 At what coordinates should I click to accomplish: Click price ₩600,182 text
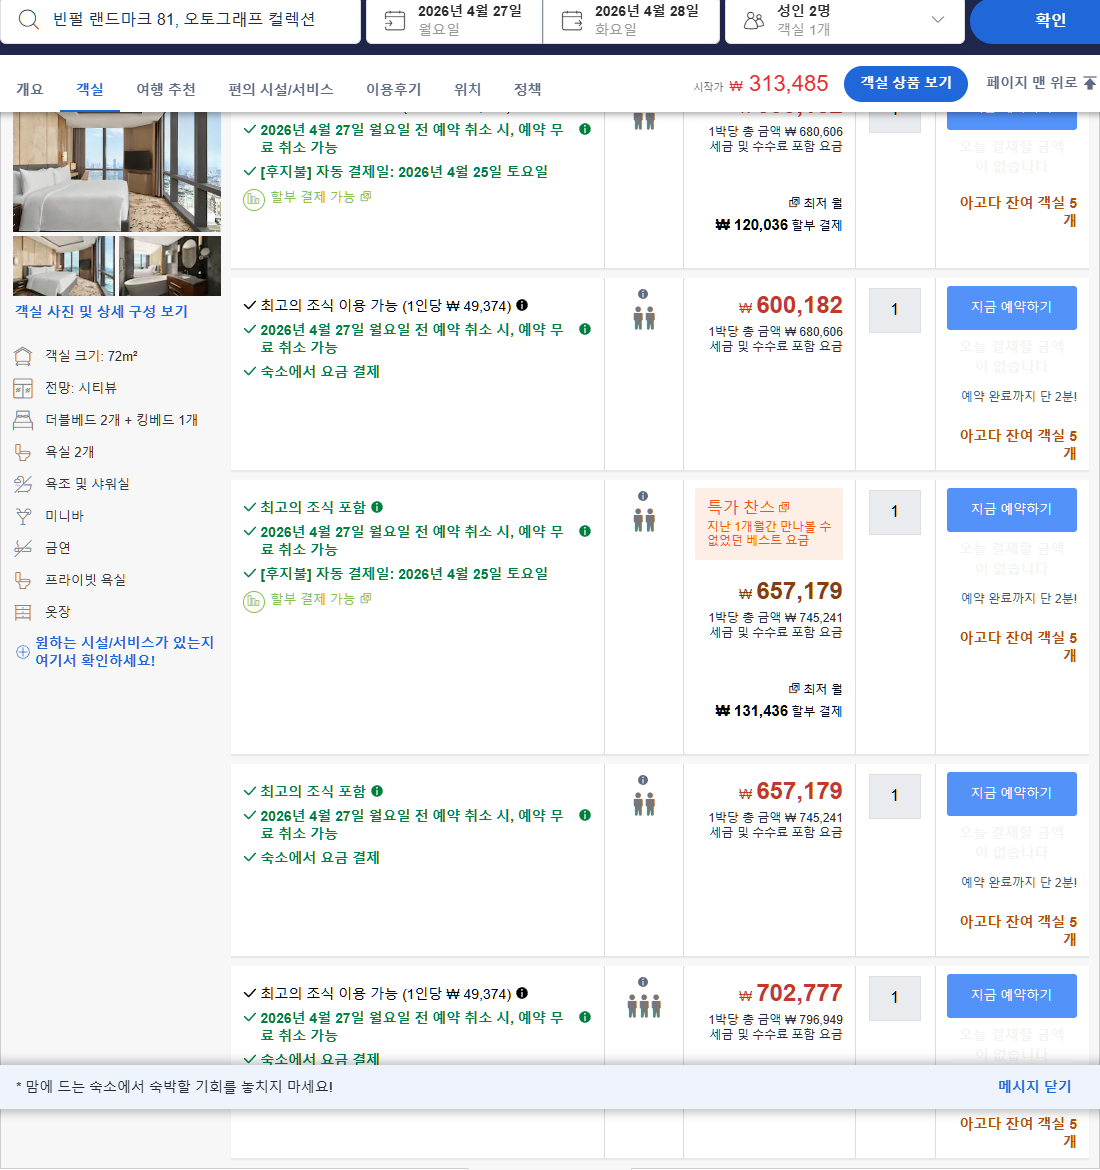coord(790,306)
